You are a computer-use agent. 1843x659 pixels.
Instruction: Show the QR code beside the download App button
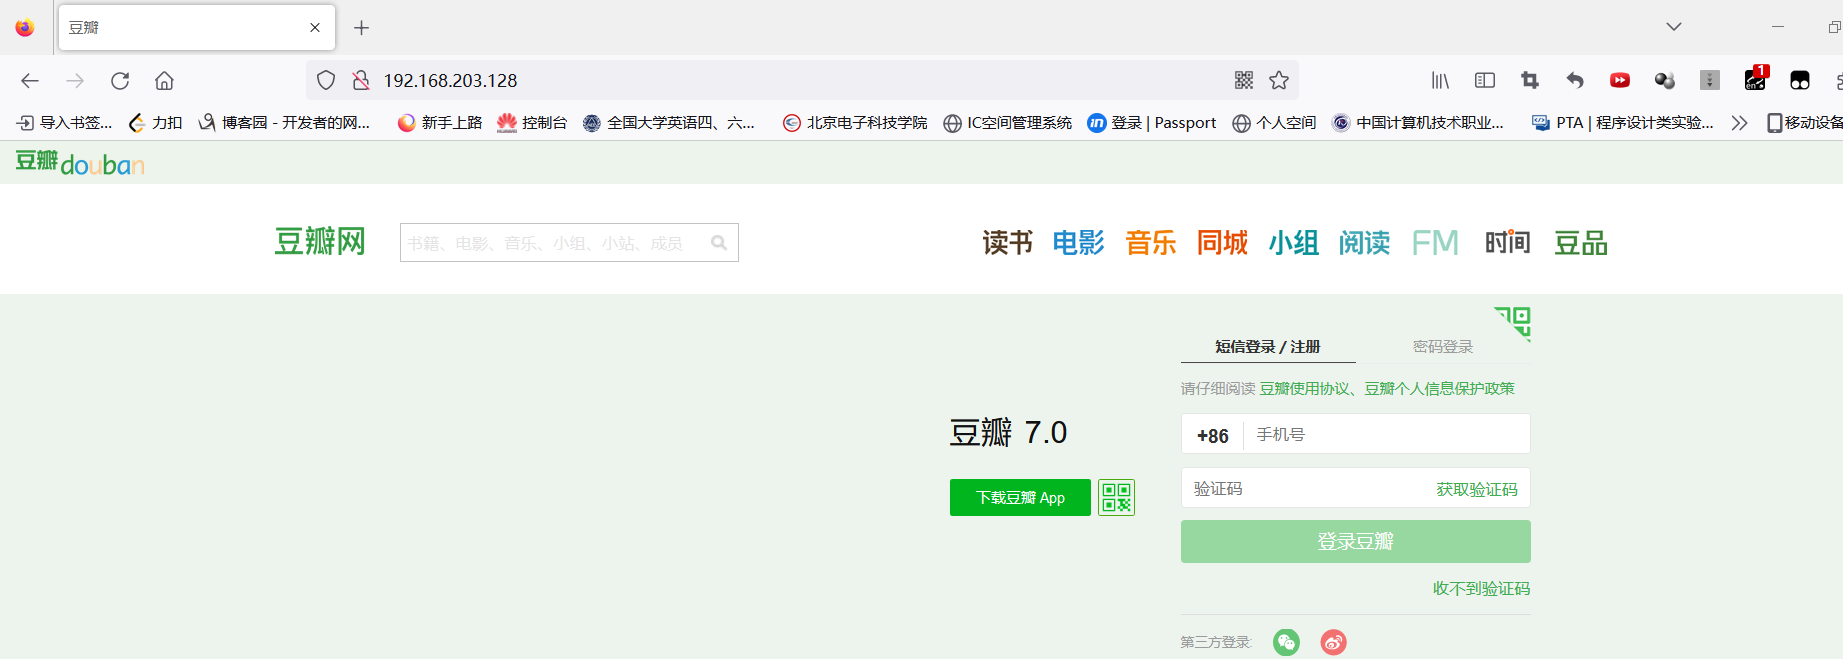1116,497
